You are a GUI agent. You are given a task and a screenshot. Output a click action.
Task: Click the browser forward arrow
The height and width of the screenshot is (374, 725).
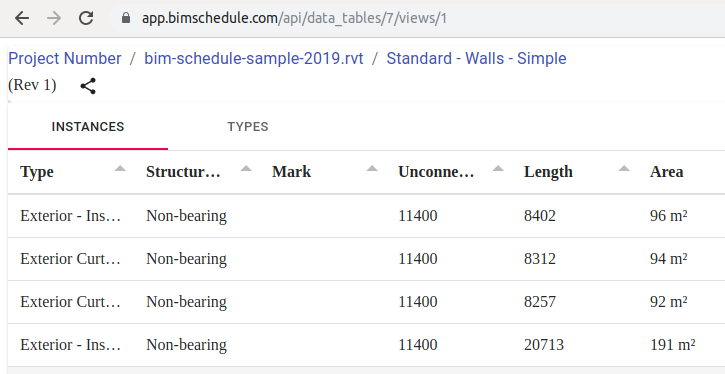[54, 18]
